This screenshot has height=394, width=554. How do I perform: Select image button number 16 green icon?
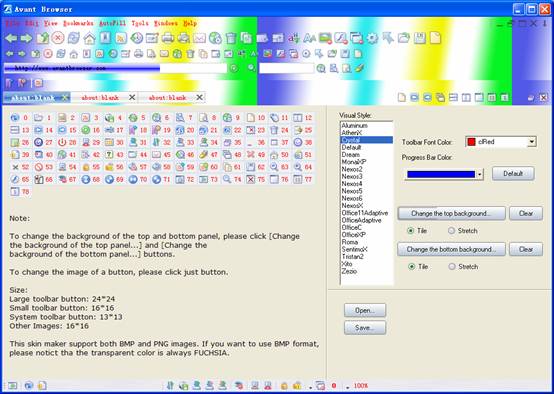pos(91,130)
